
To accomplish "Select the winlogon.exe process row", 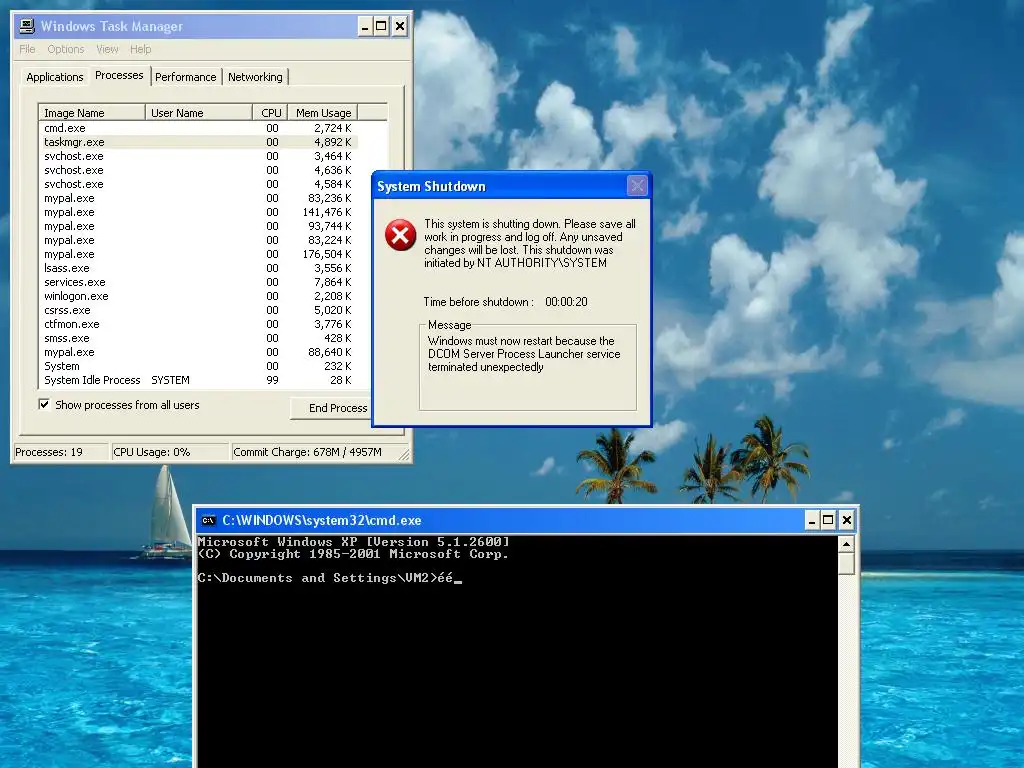I will tap(199, 296).
